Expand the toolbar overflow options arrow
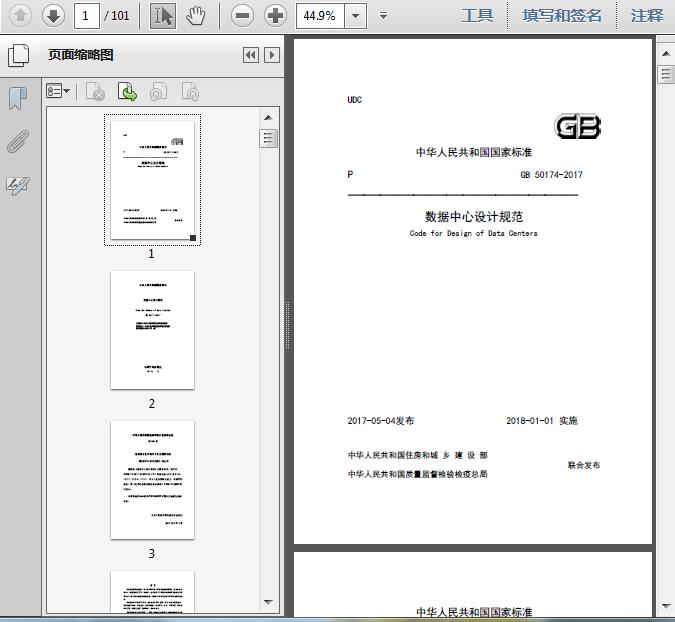Image resolution: width=675 pixels, height=622 pixels. pos(383,16)
